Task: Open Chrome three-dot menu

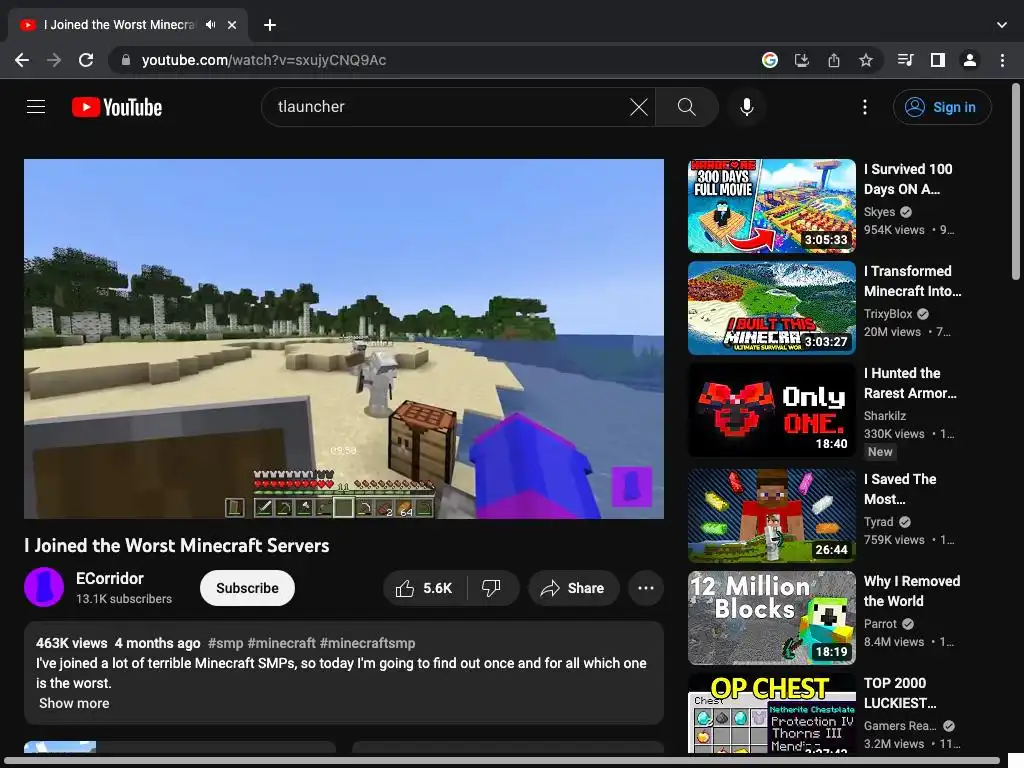Action: 1002,60
